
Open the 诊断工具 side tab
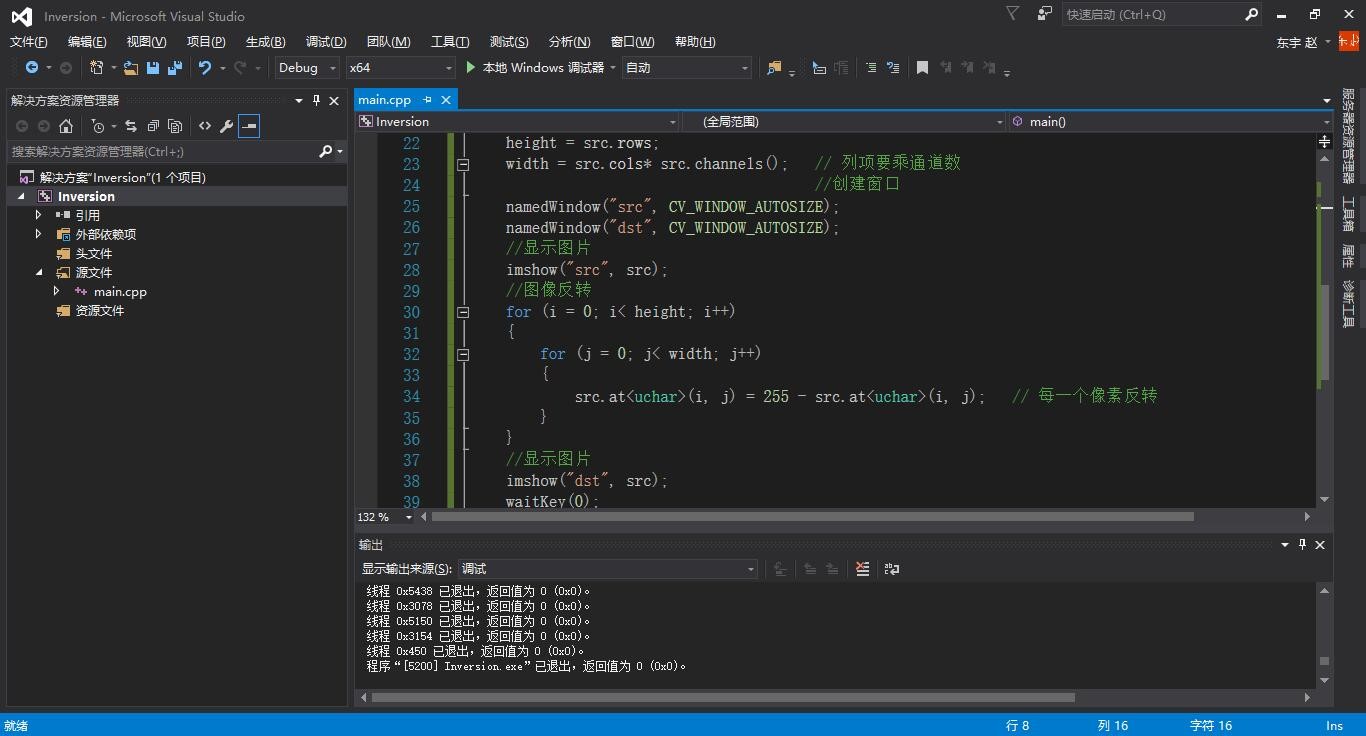1348,304
